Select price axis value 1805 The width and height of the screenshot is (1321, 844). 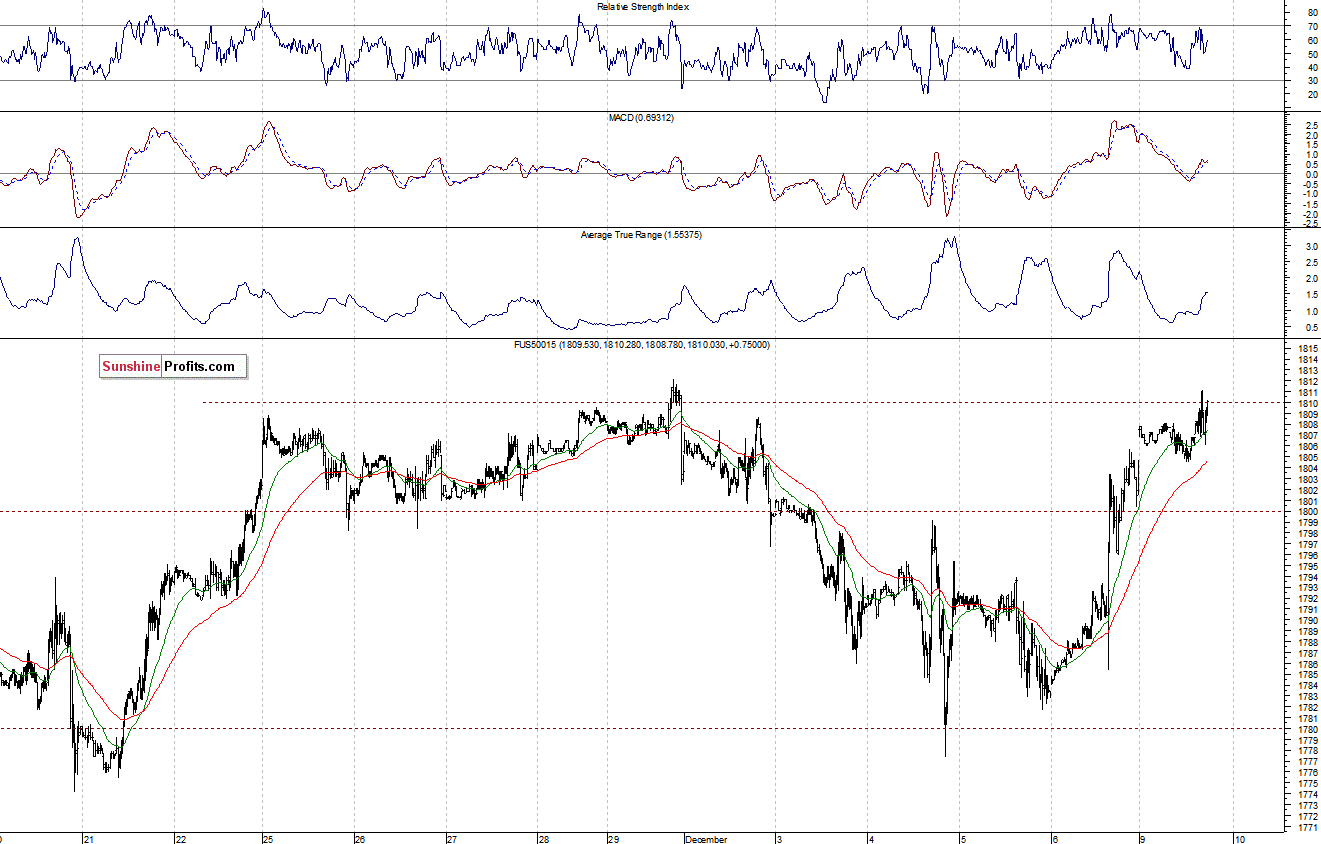(1306, 457)
